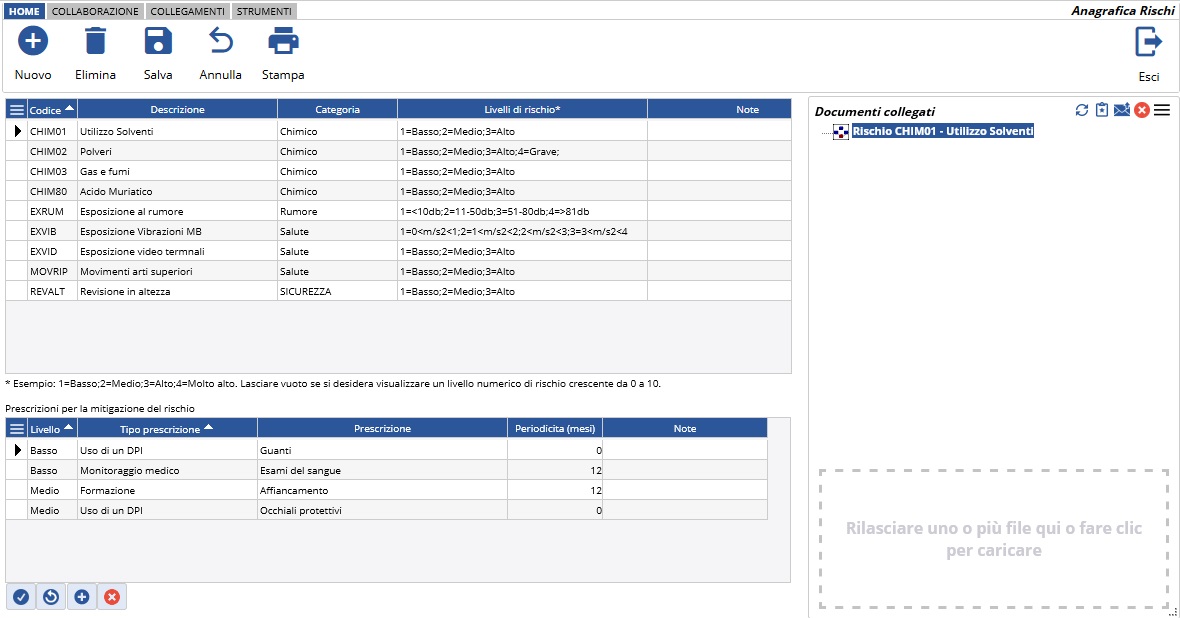Save changes with the Salva icon
This screenshot has width=1180, height=618.
[158, 42]
